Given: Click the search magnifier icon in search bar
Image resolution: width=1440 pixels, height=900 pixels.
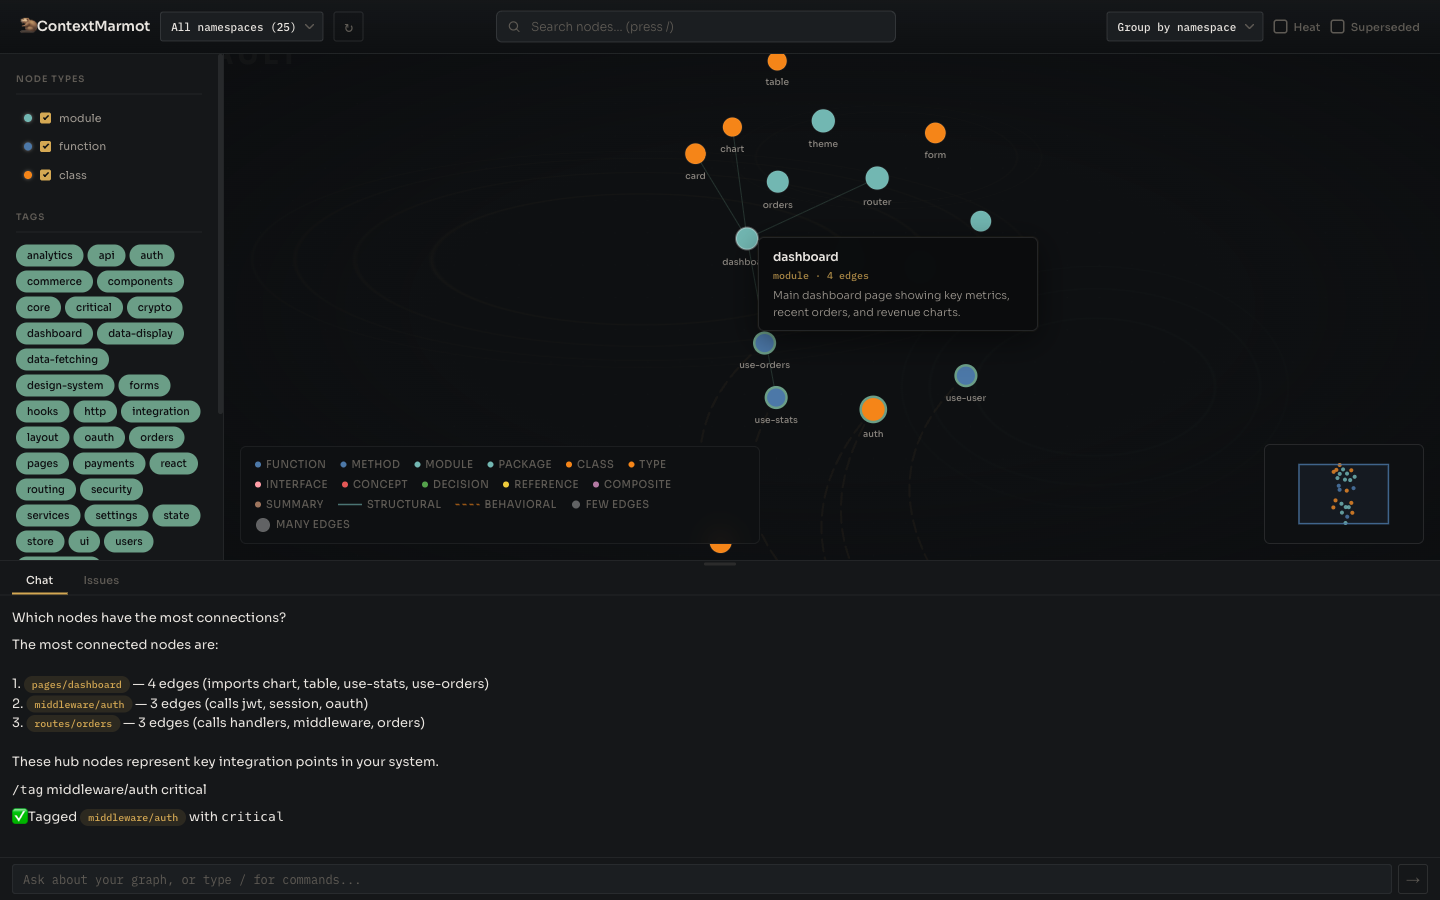Looking at the screenshot, I should 514,26.
